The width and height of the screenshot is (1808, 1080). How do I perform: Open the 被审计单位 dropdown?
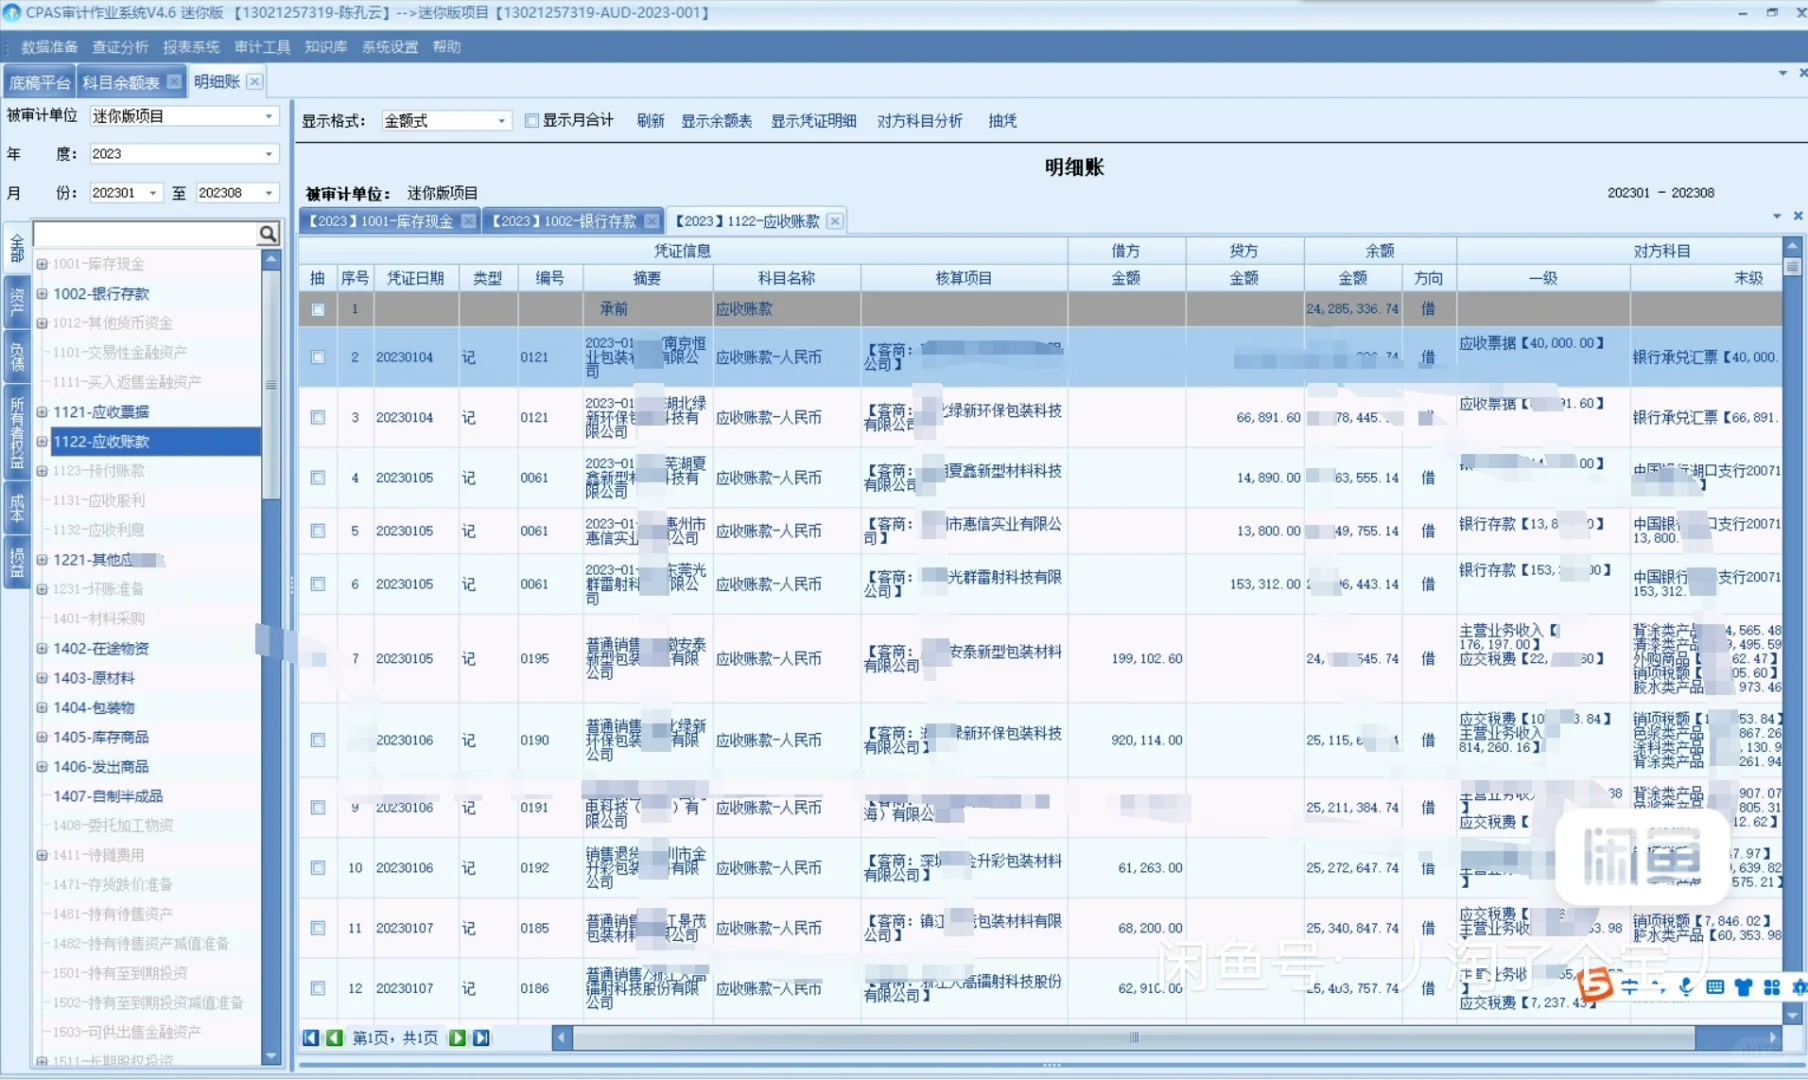[268, 116]
